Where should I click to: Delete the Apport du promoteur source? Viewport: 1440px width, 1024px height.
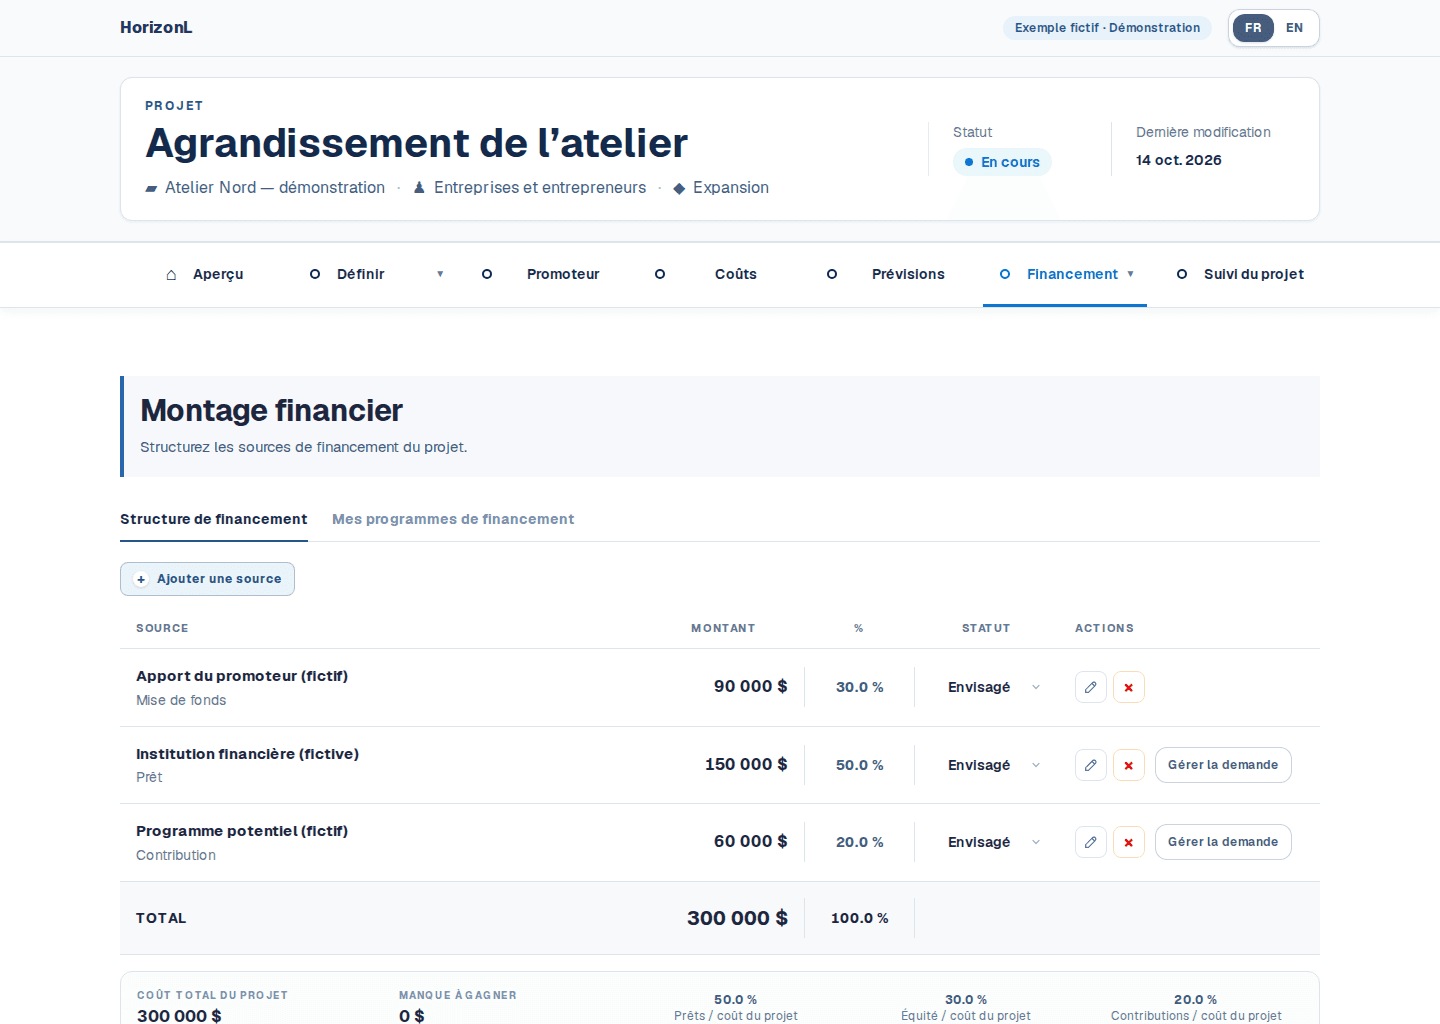pos(1129,687)
